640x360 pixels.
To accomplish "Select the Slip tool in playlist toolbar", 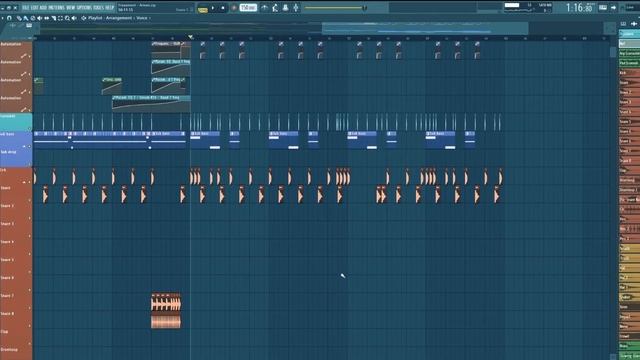I will 47,18.
